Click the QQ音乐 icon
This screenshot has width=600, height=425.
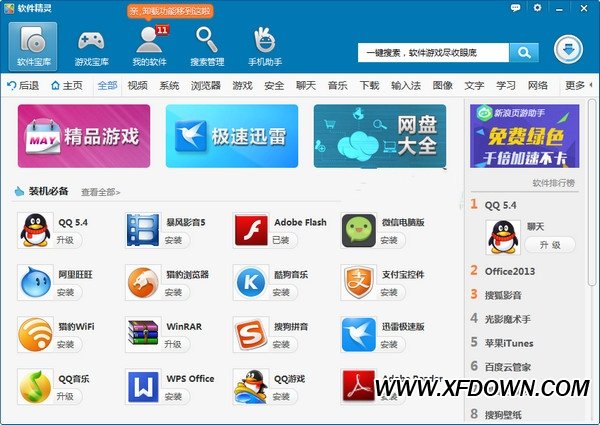(x=35, y=387)
